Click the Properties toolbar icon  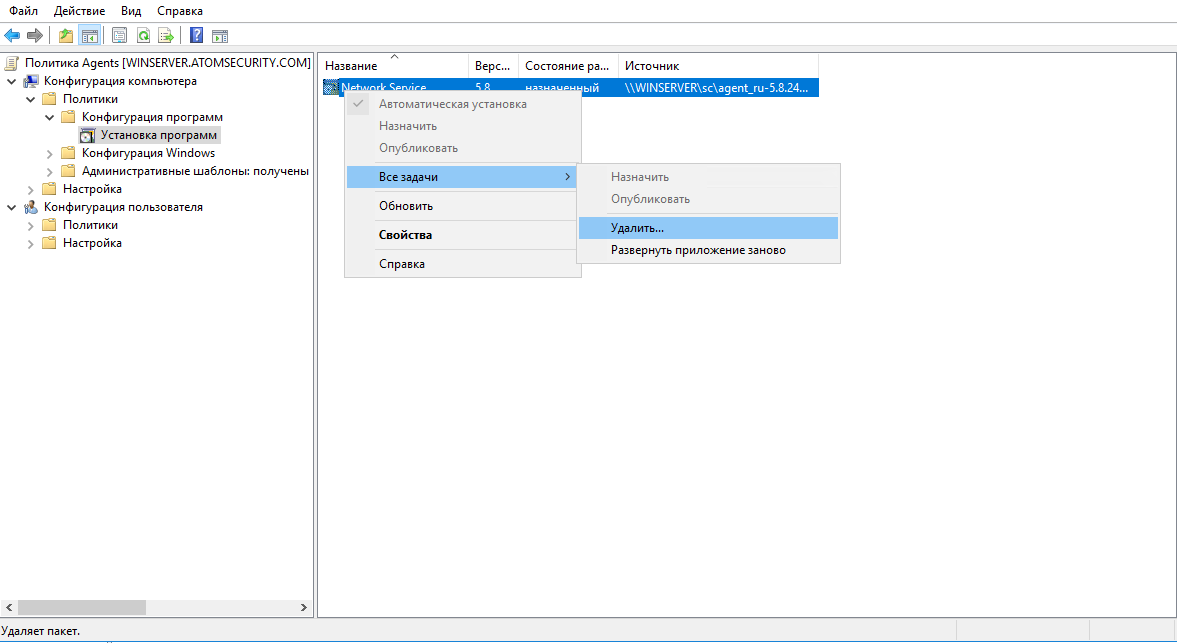click(120, 36)
